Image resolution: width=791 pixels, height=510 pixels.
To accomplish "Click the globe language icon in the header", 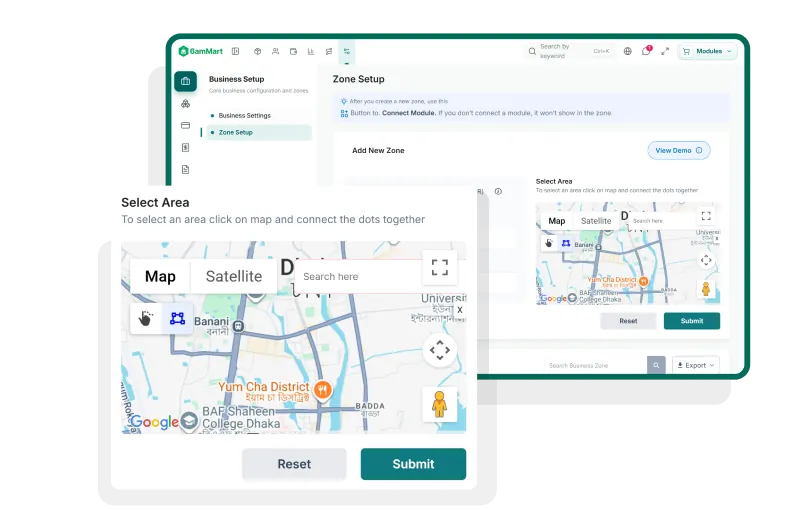I will tap(628, 51).
